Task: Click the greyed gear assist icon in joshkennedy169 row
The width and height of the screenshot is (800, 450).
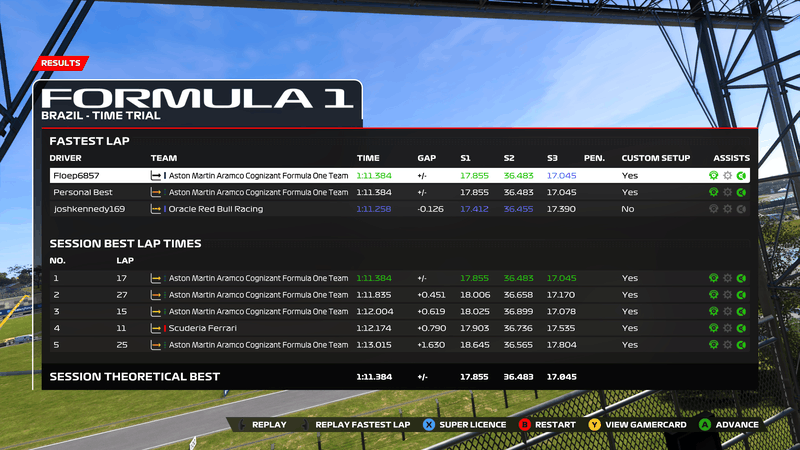Action: pyautogui.click(x=728, y=209)
